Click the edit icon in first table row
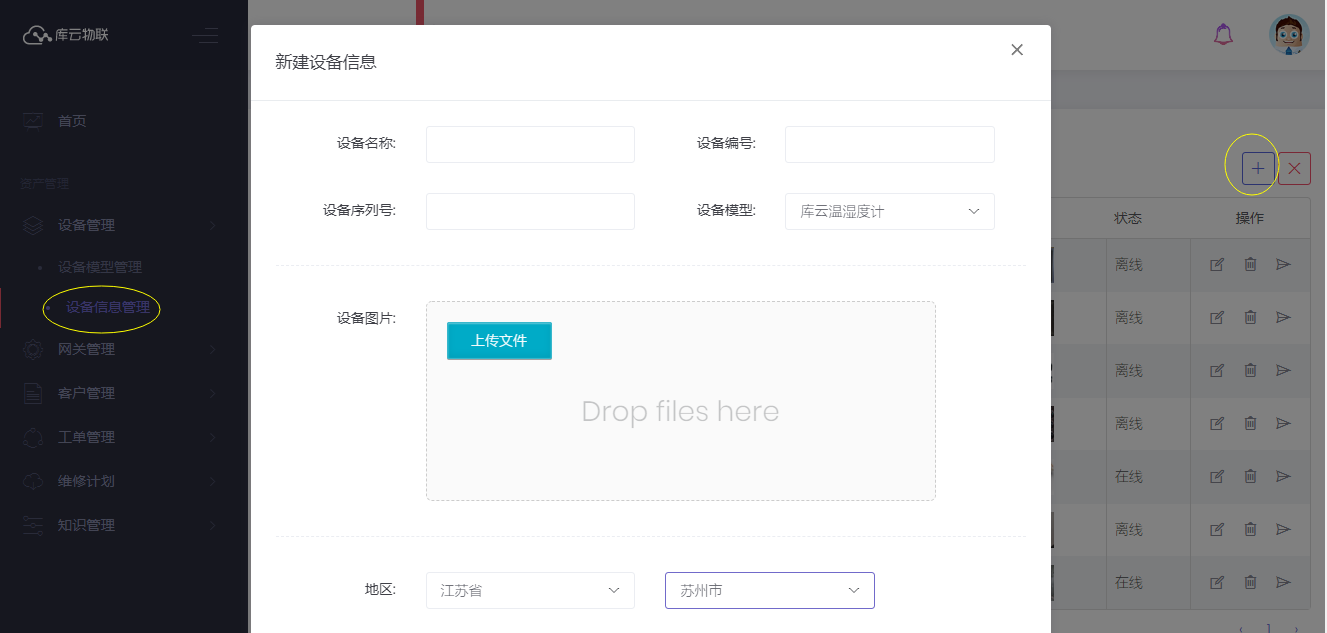 [1217, 264]
